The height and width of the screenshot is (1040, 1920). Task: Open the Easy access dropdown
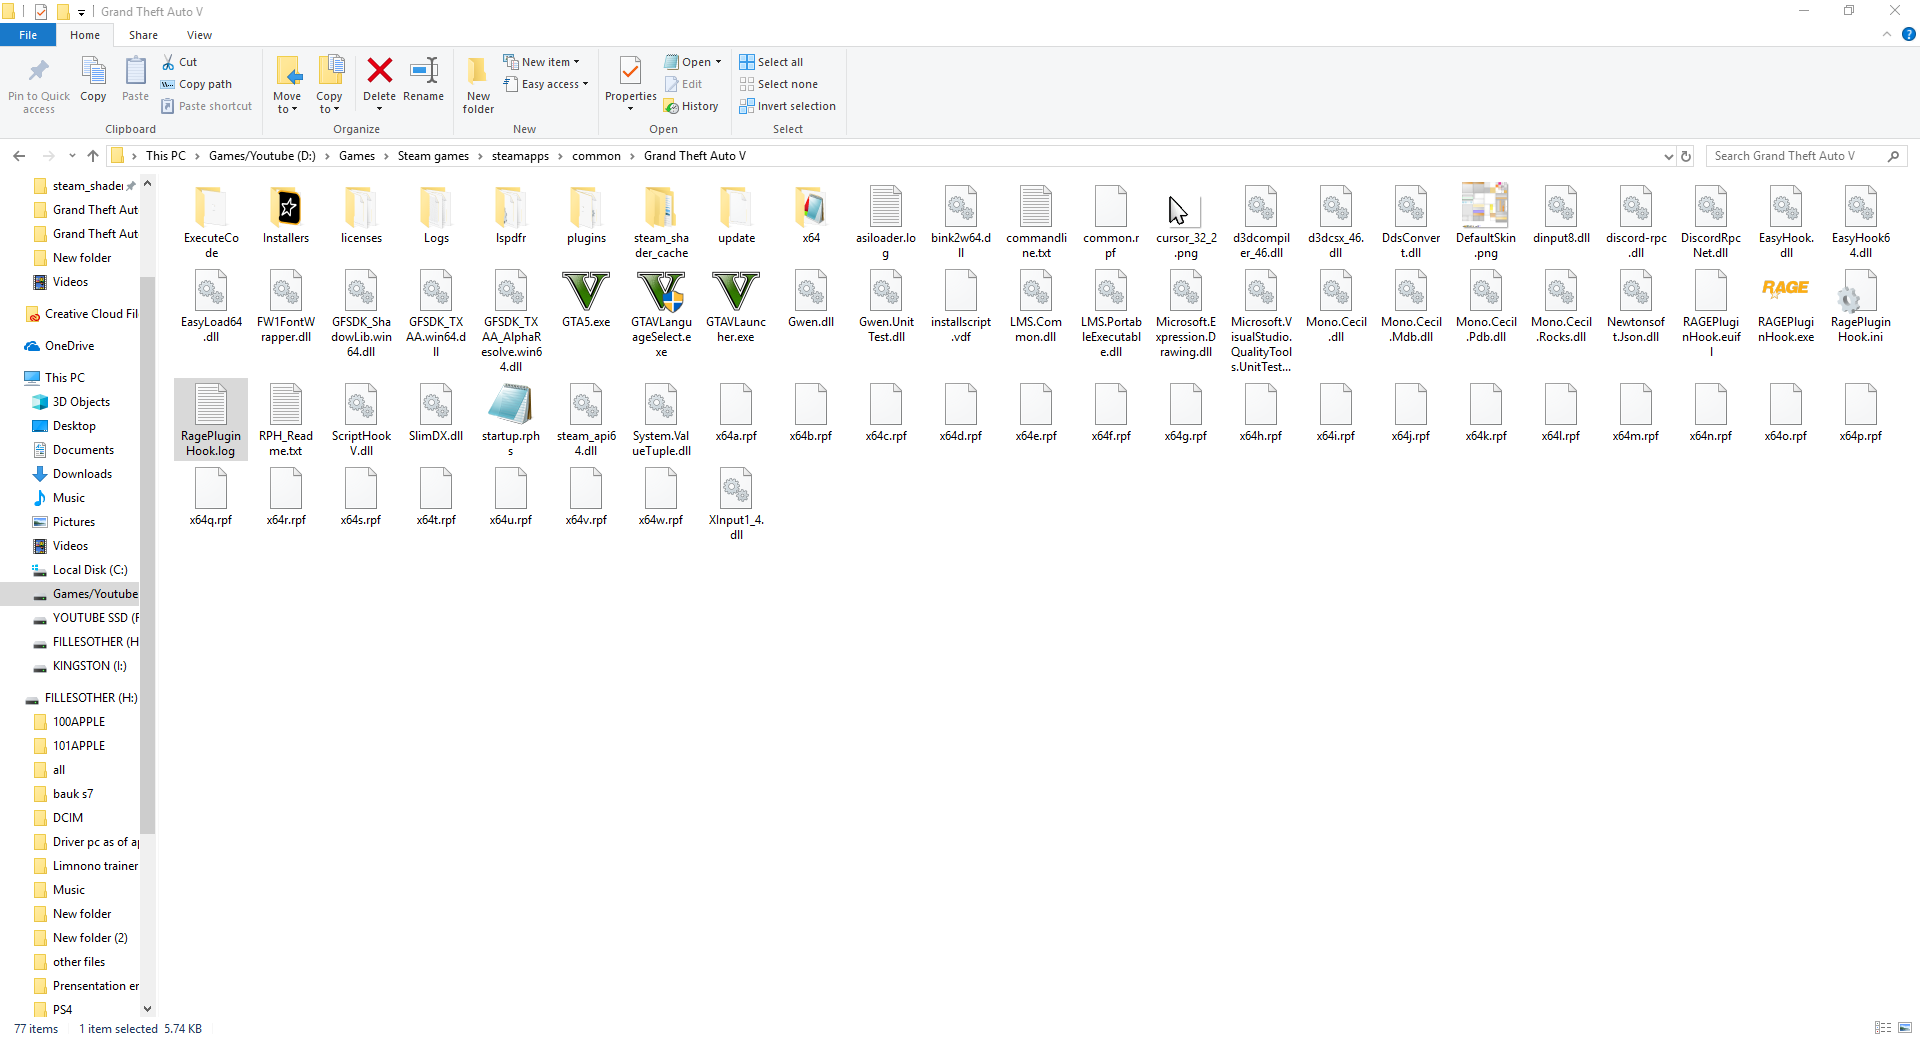click(x=546, y=84)
